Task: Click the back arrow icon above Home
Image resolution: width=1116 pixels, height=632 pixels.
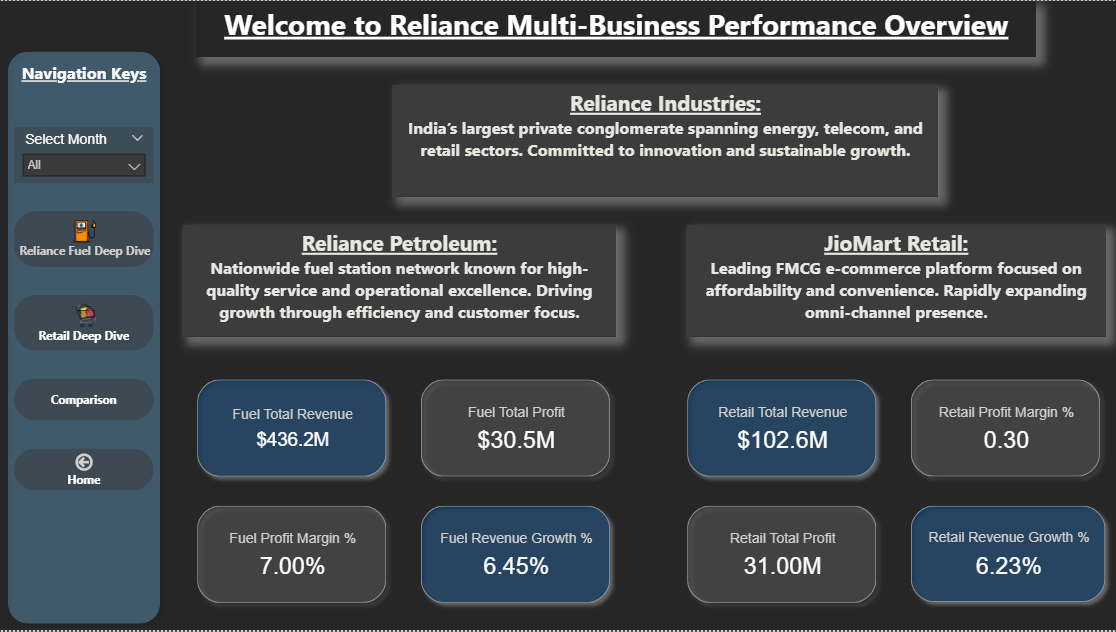Action: click(x=84, y=461)
